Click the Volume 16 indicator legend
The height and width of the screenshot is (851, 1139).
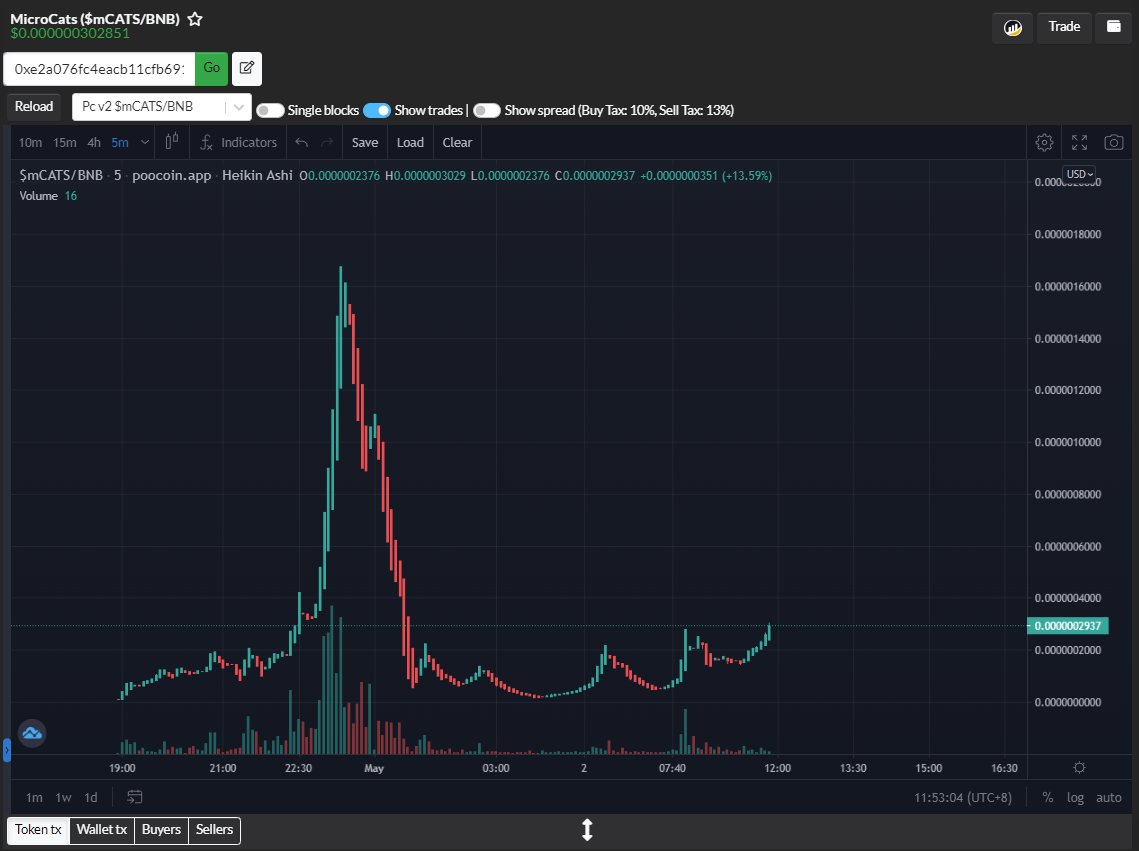click(x=48, y=196)
